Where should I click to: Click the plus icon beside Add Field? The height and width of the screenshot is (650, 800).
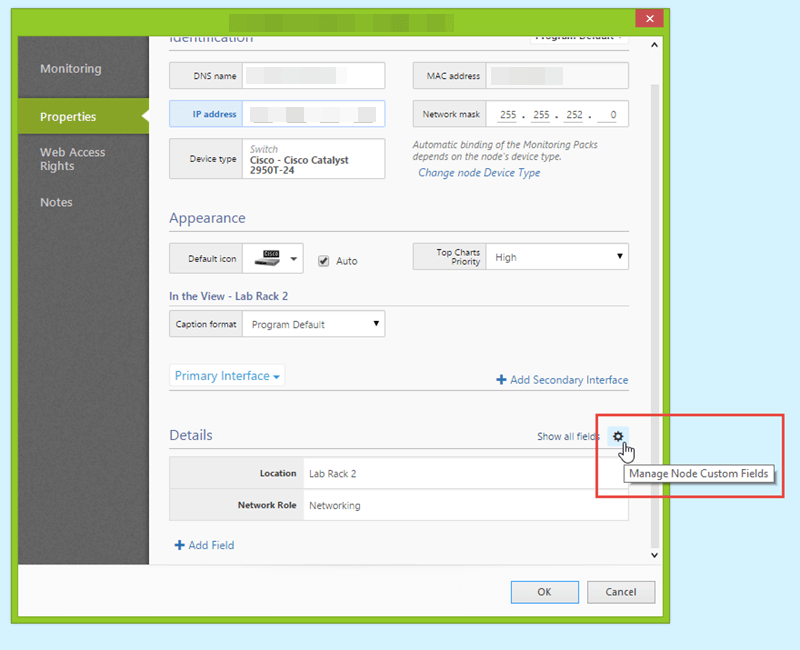pos(180,545)
